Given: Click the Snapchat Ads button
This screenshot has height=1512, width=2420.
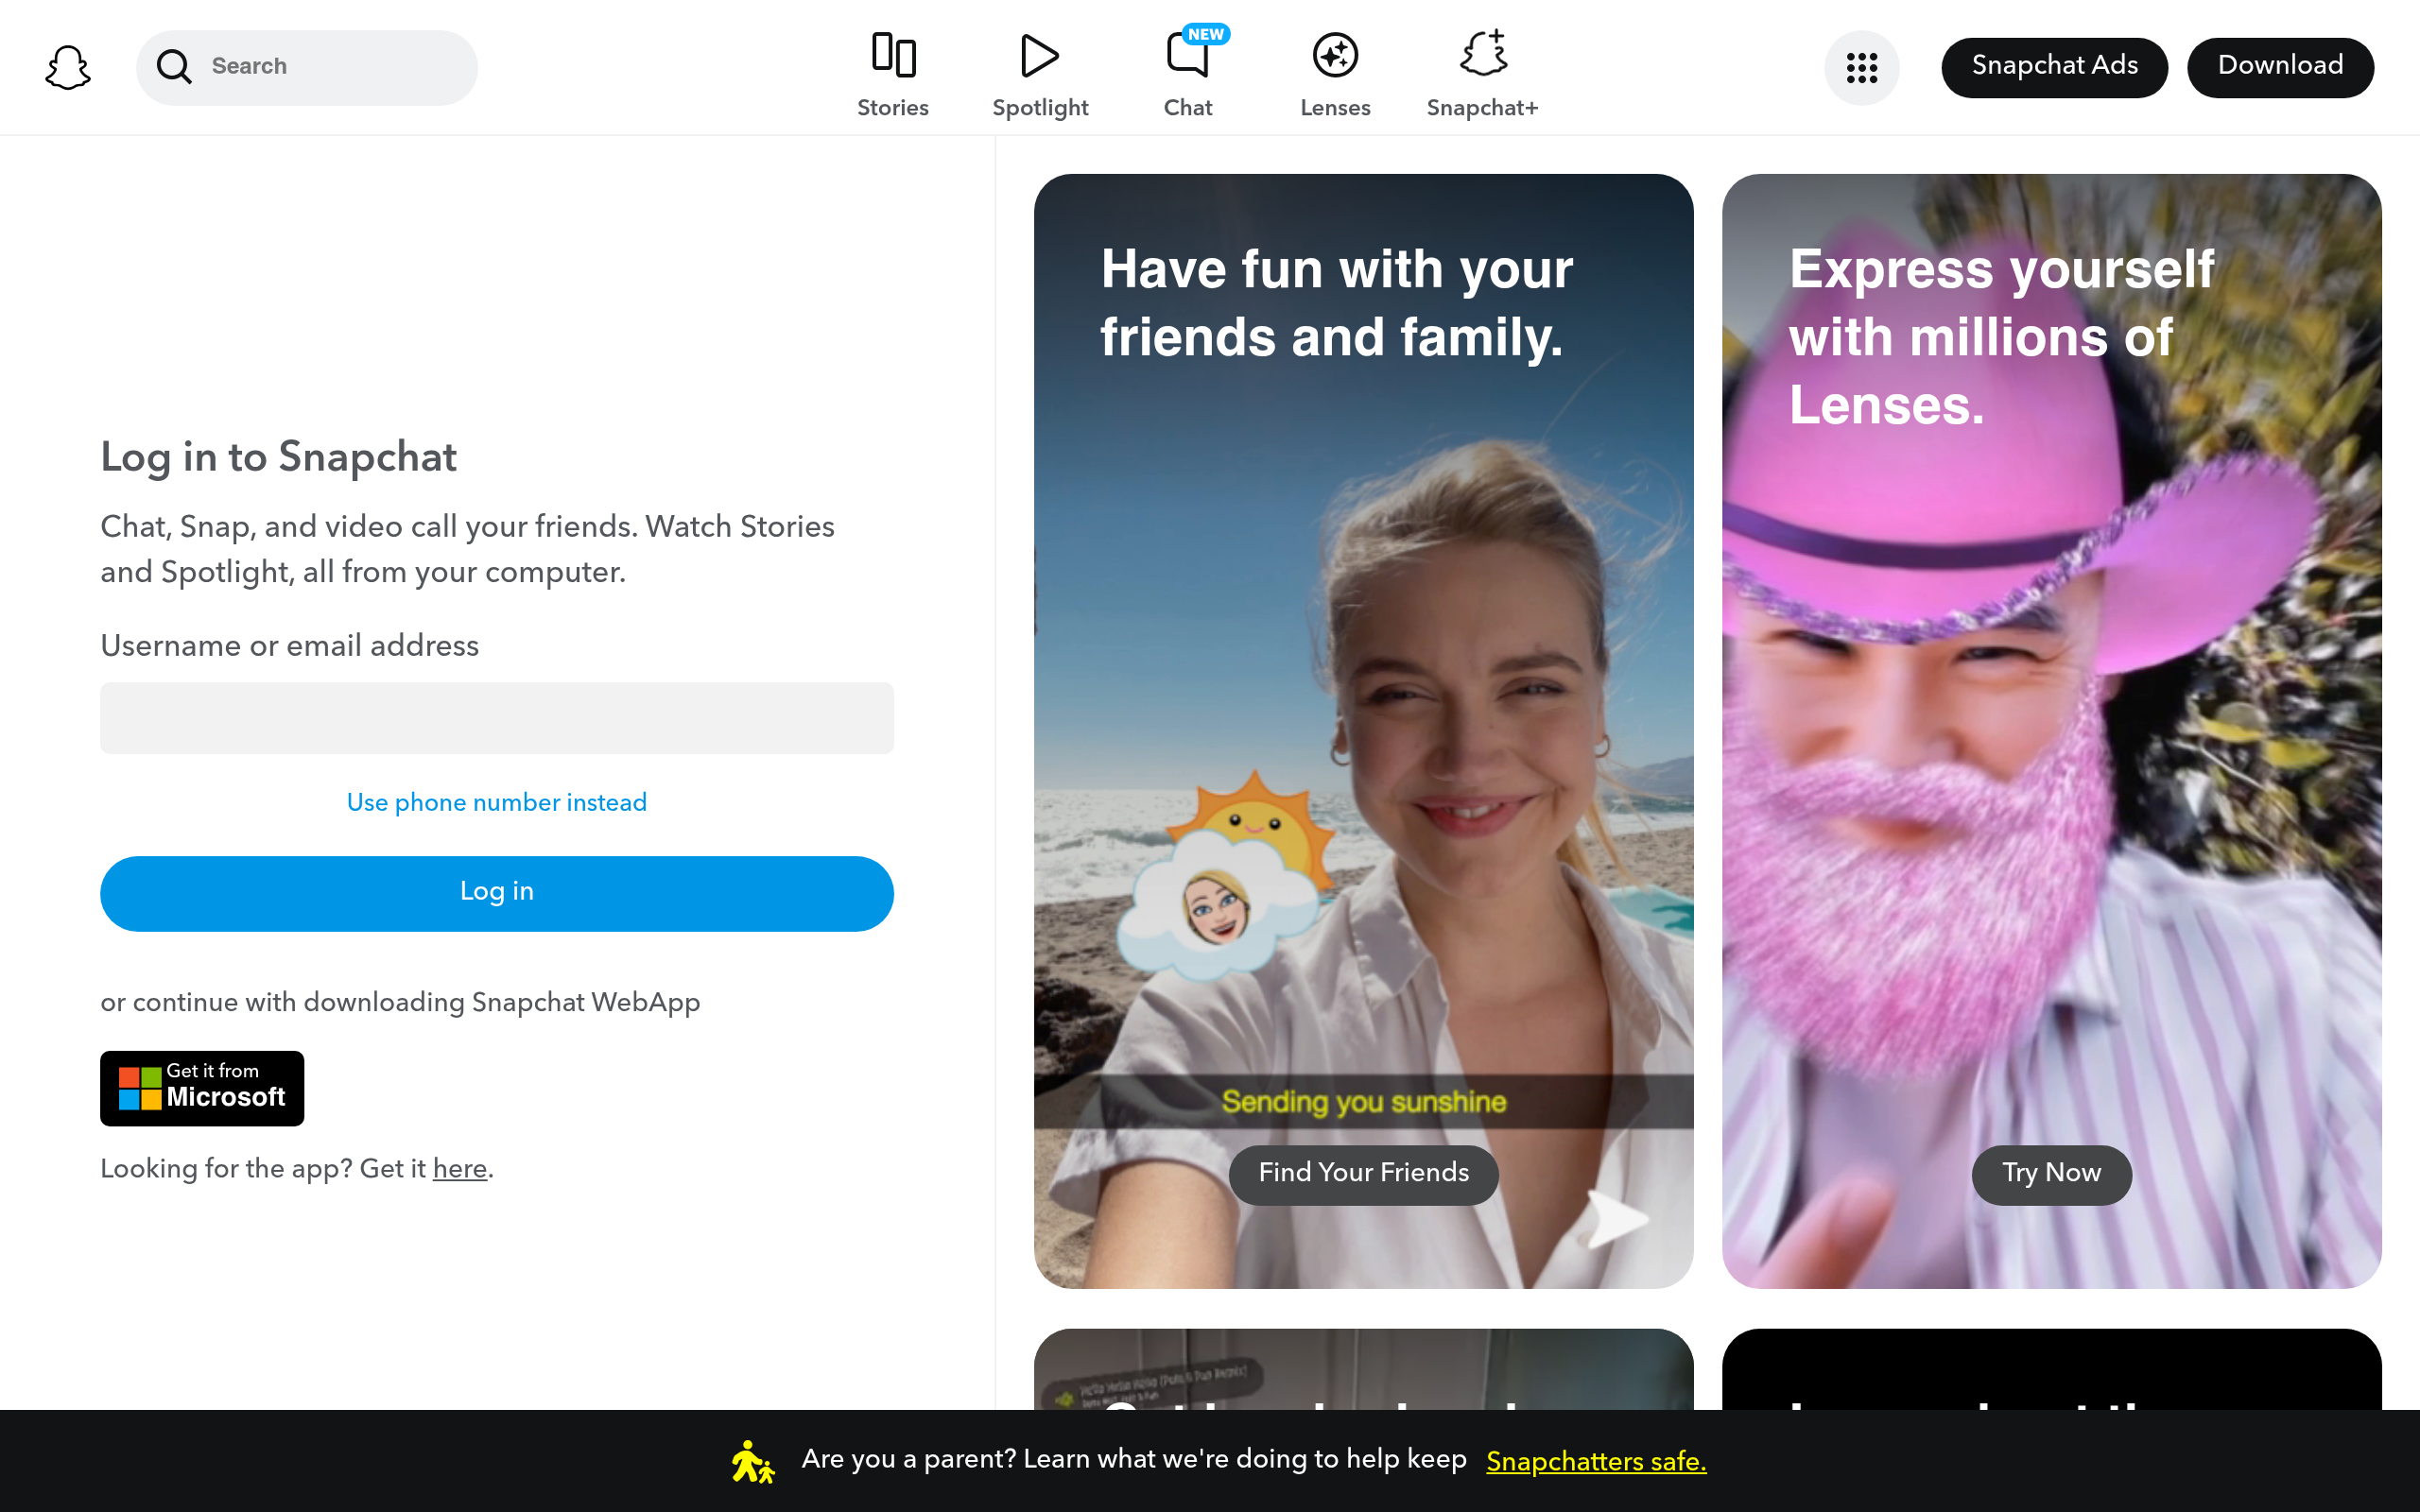Looking at the screenshot, I should point(2054,67).
